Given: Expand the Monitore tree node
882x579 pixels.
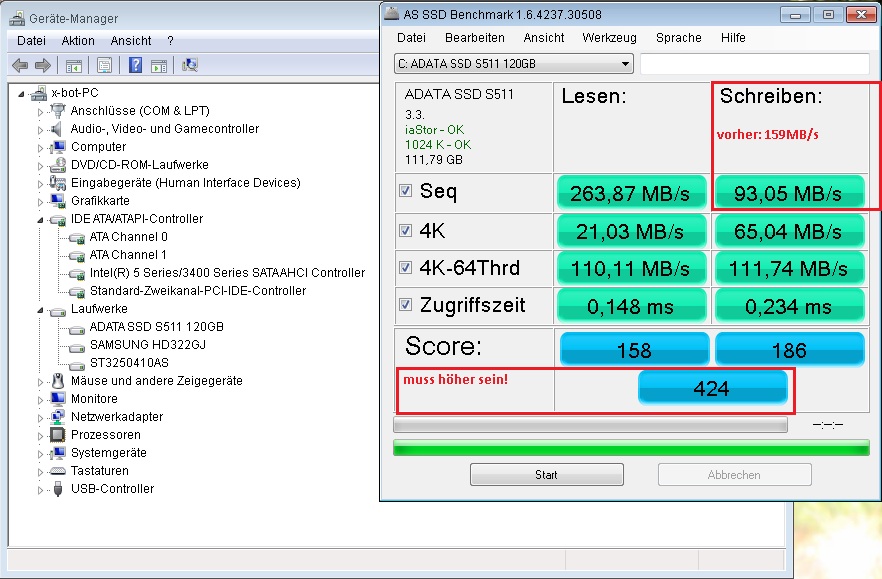Looking at the screenshot, I should (x=40, y=400).
